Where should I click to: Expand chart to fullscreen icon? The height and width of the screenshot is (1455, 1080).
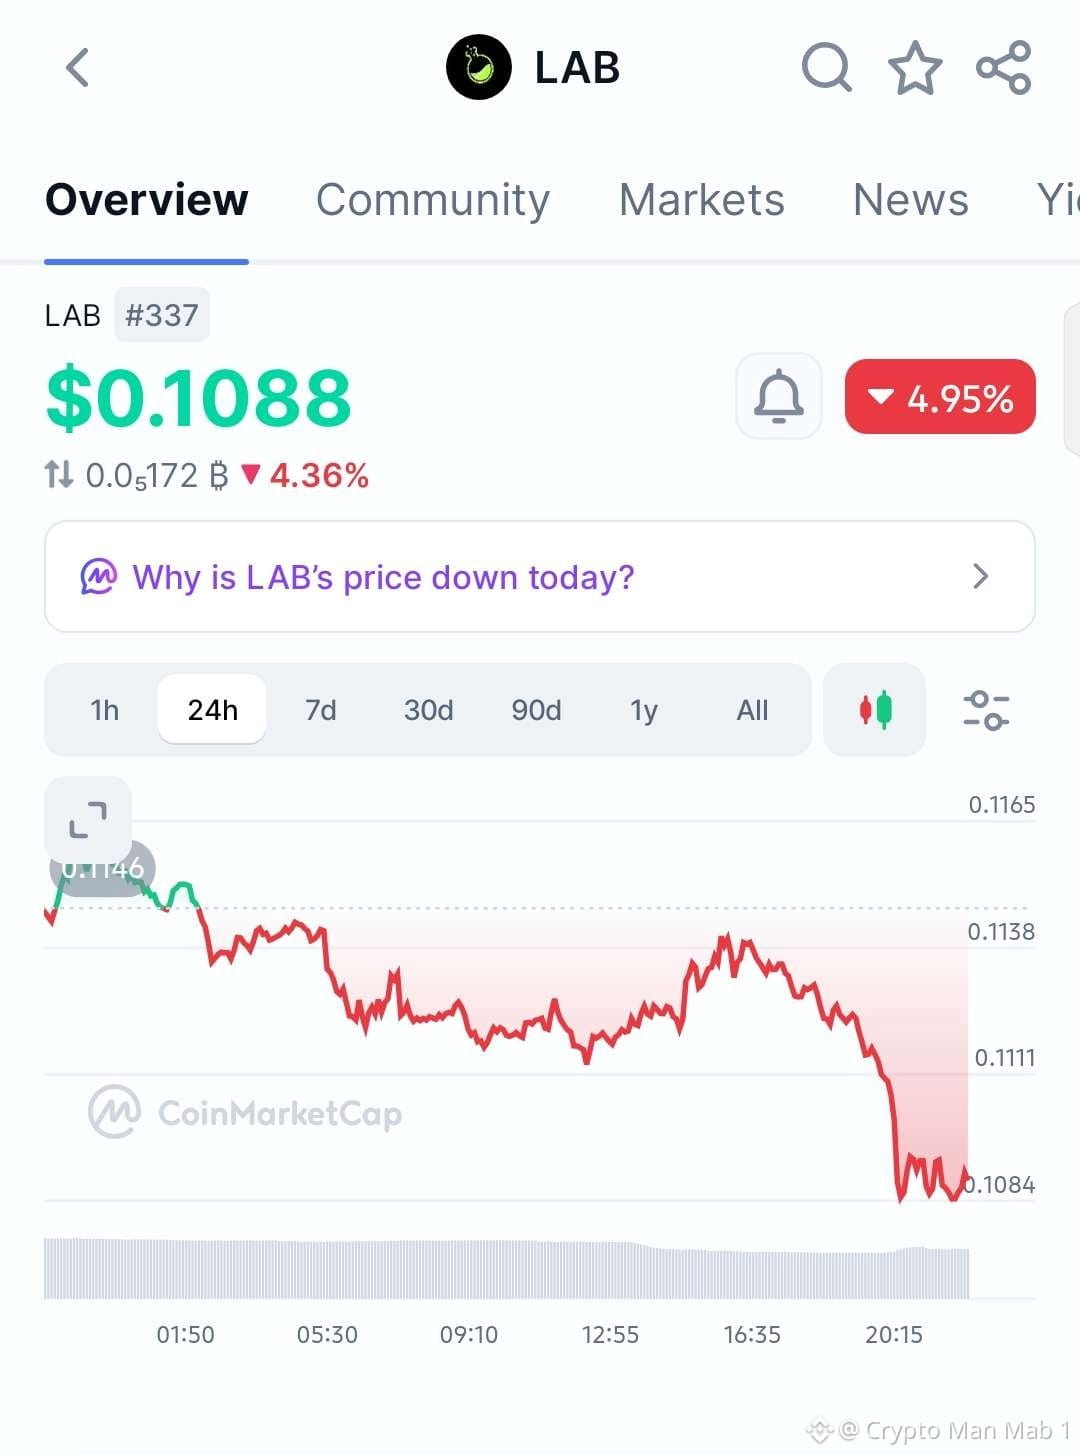tap(88, 820)
